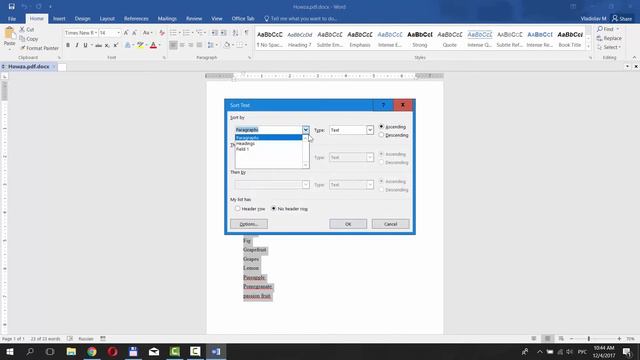Click the taskbar search magnifier icon
This screenshot has height=360, width=640.
[30, 351]
